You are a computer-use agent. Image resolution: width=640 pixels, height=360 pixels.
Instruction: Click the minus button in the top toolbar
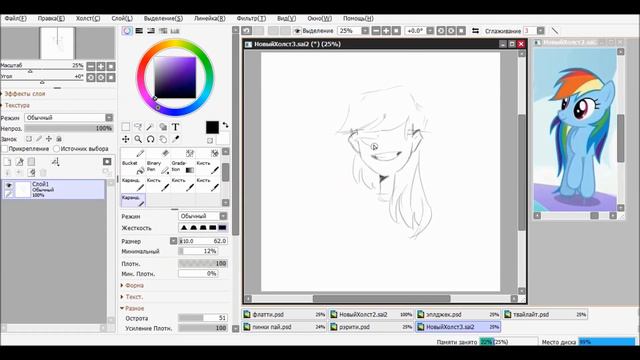(376, 31)
